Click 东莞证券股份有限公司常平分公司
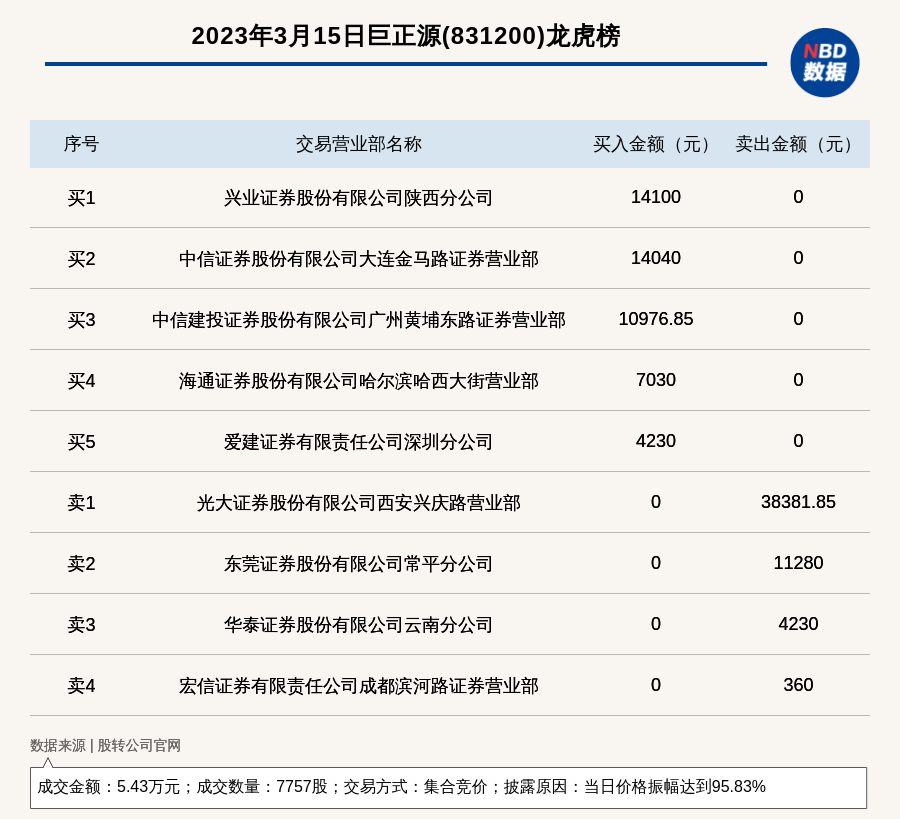The width and height of the screenshot is (900, 819). (359, 564)
